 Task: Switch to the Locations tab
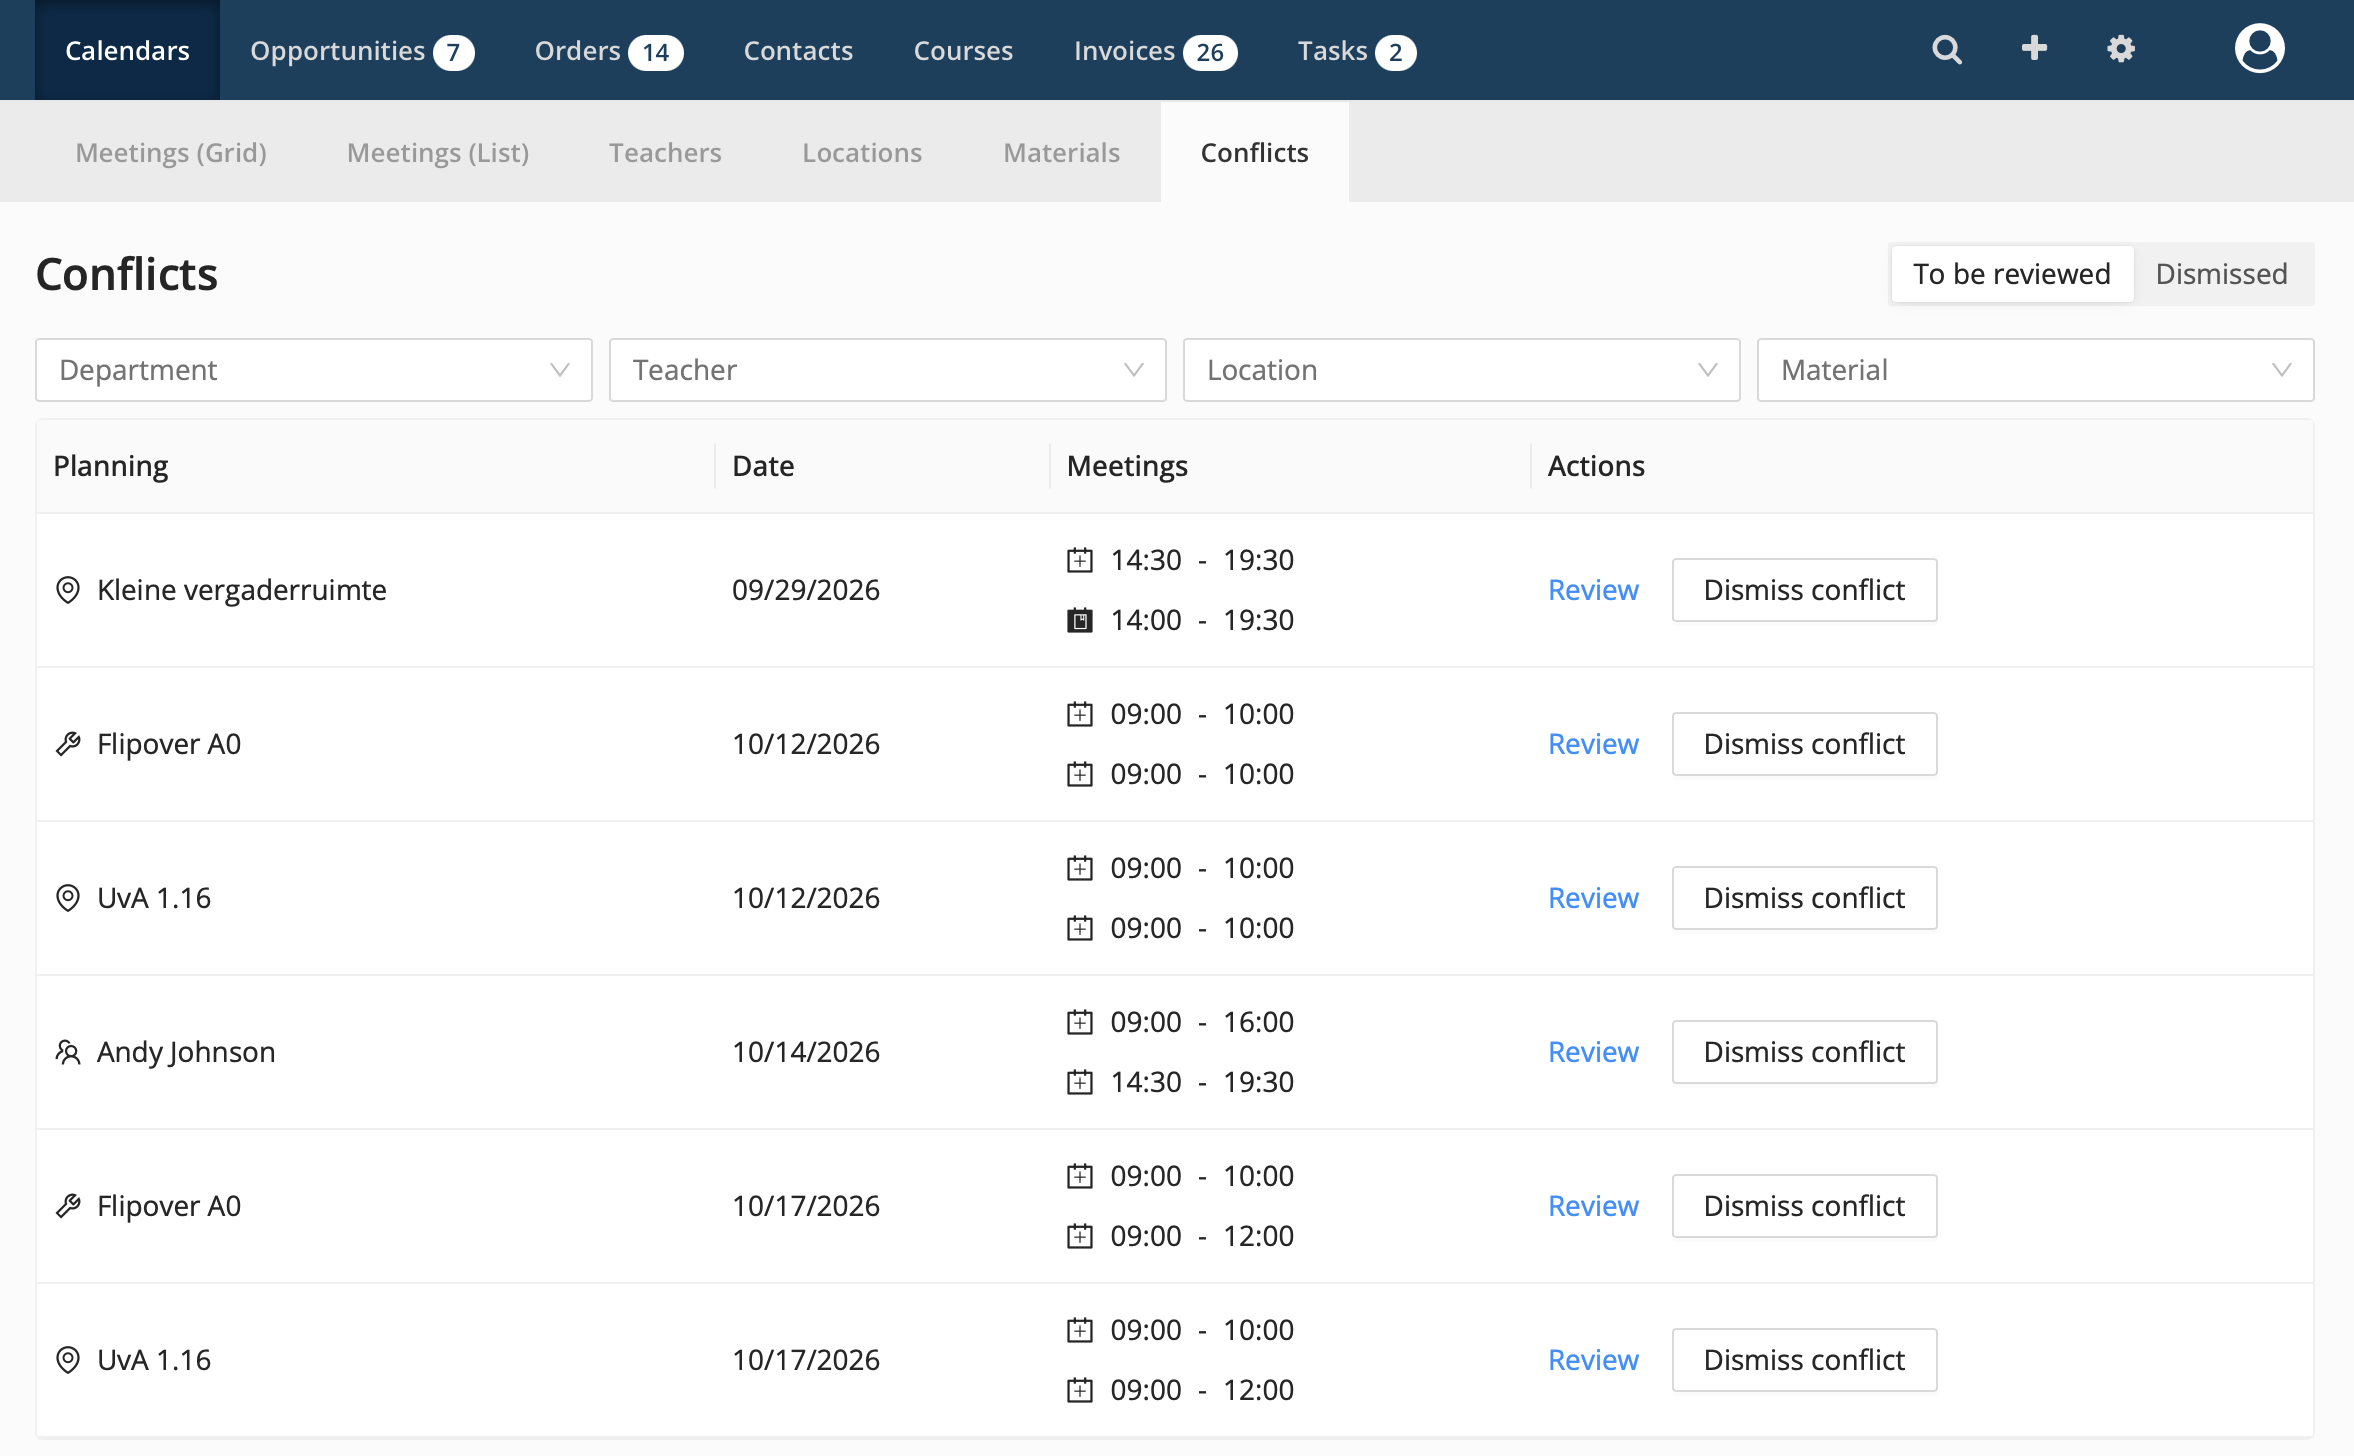pyautogui.click(x=862, y=152)
